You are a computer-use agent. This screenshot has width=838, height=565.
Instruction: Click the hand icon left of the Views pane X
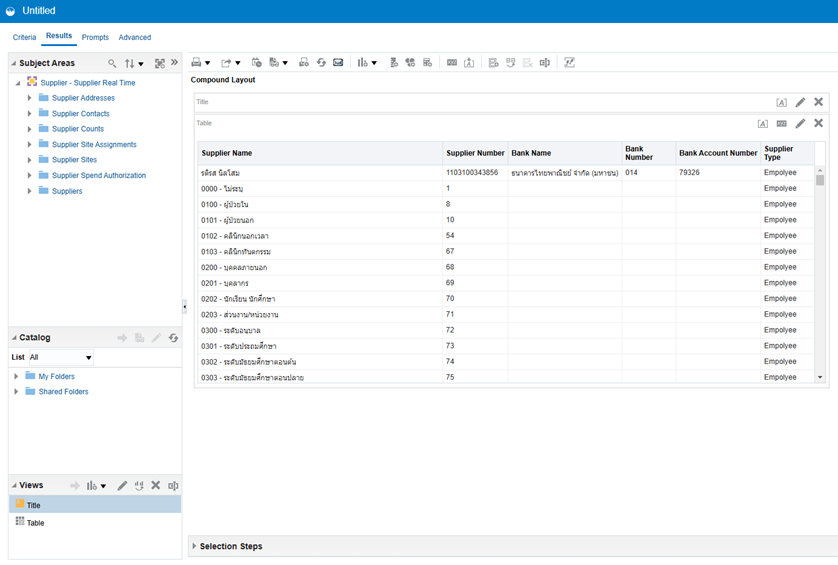click(139, 485)
